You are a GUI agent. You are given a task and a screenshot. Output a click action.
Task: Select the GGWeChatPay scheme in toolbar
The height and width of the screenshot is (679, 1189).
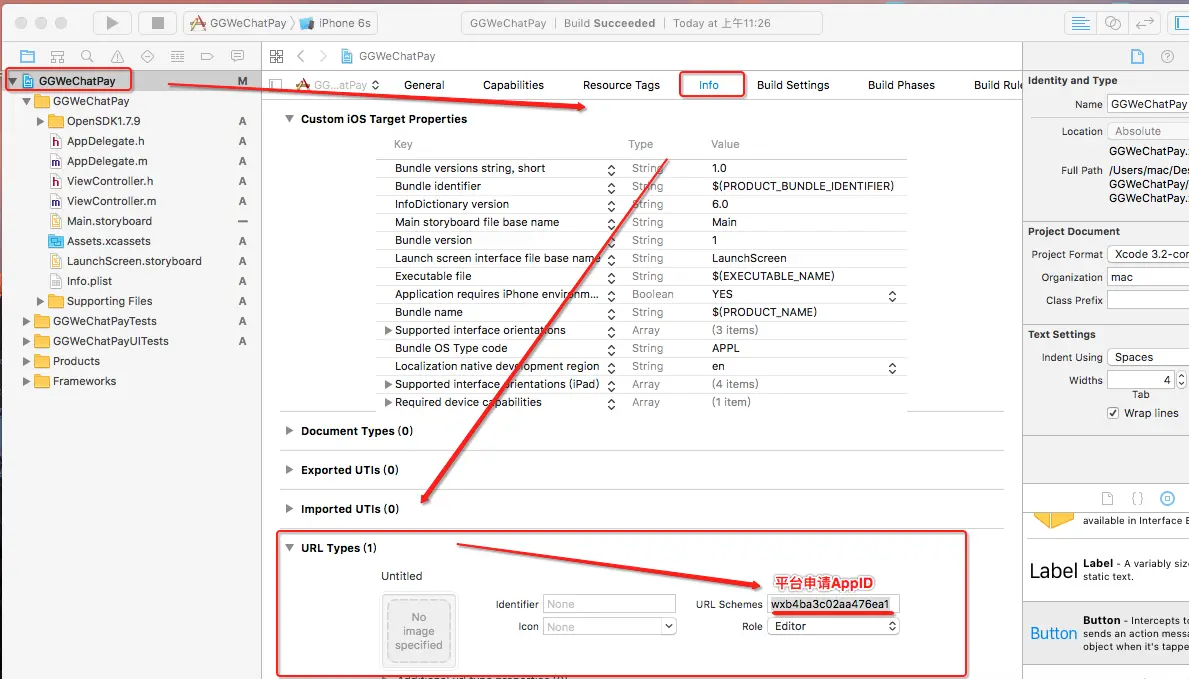(x=238, y=23)
